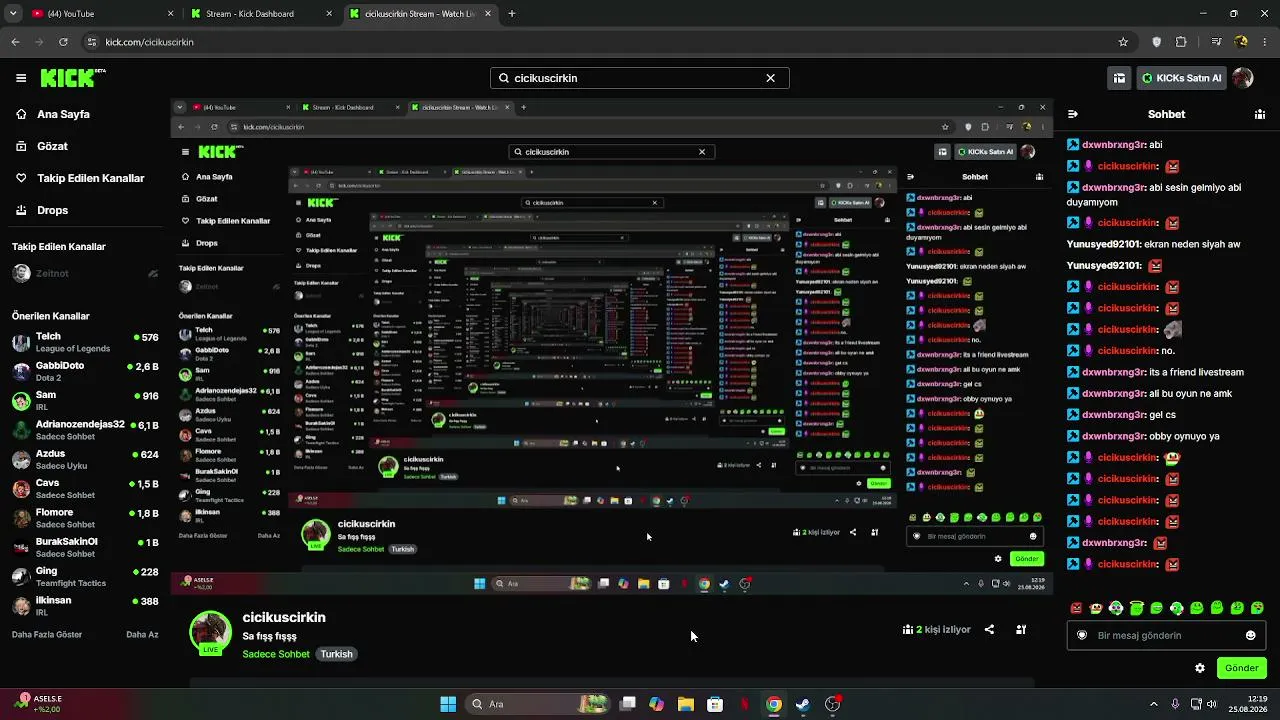The width and height of the screenshot is (1280, 720).
Task: Open File Explorer from the Windows taskbar
Action: [686, 704]
